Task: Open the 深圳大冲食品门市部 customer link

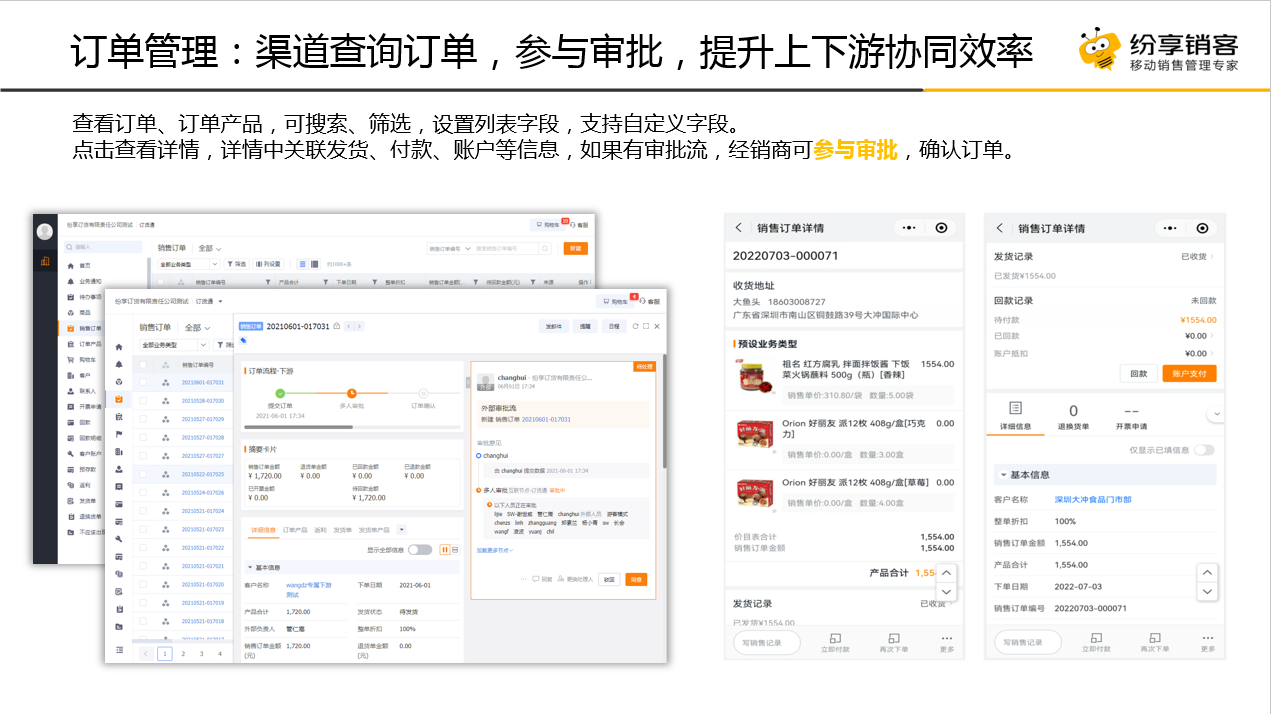Action: (x=1092, y=499)
